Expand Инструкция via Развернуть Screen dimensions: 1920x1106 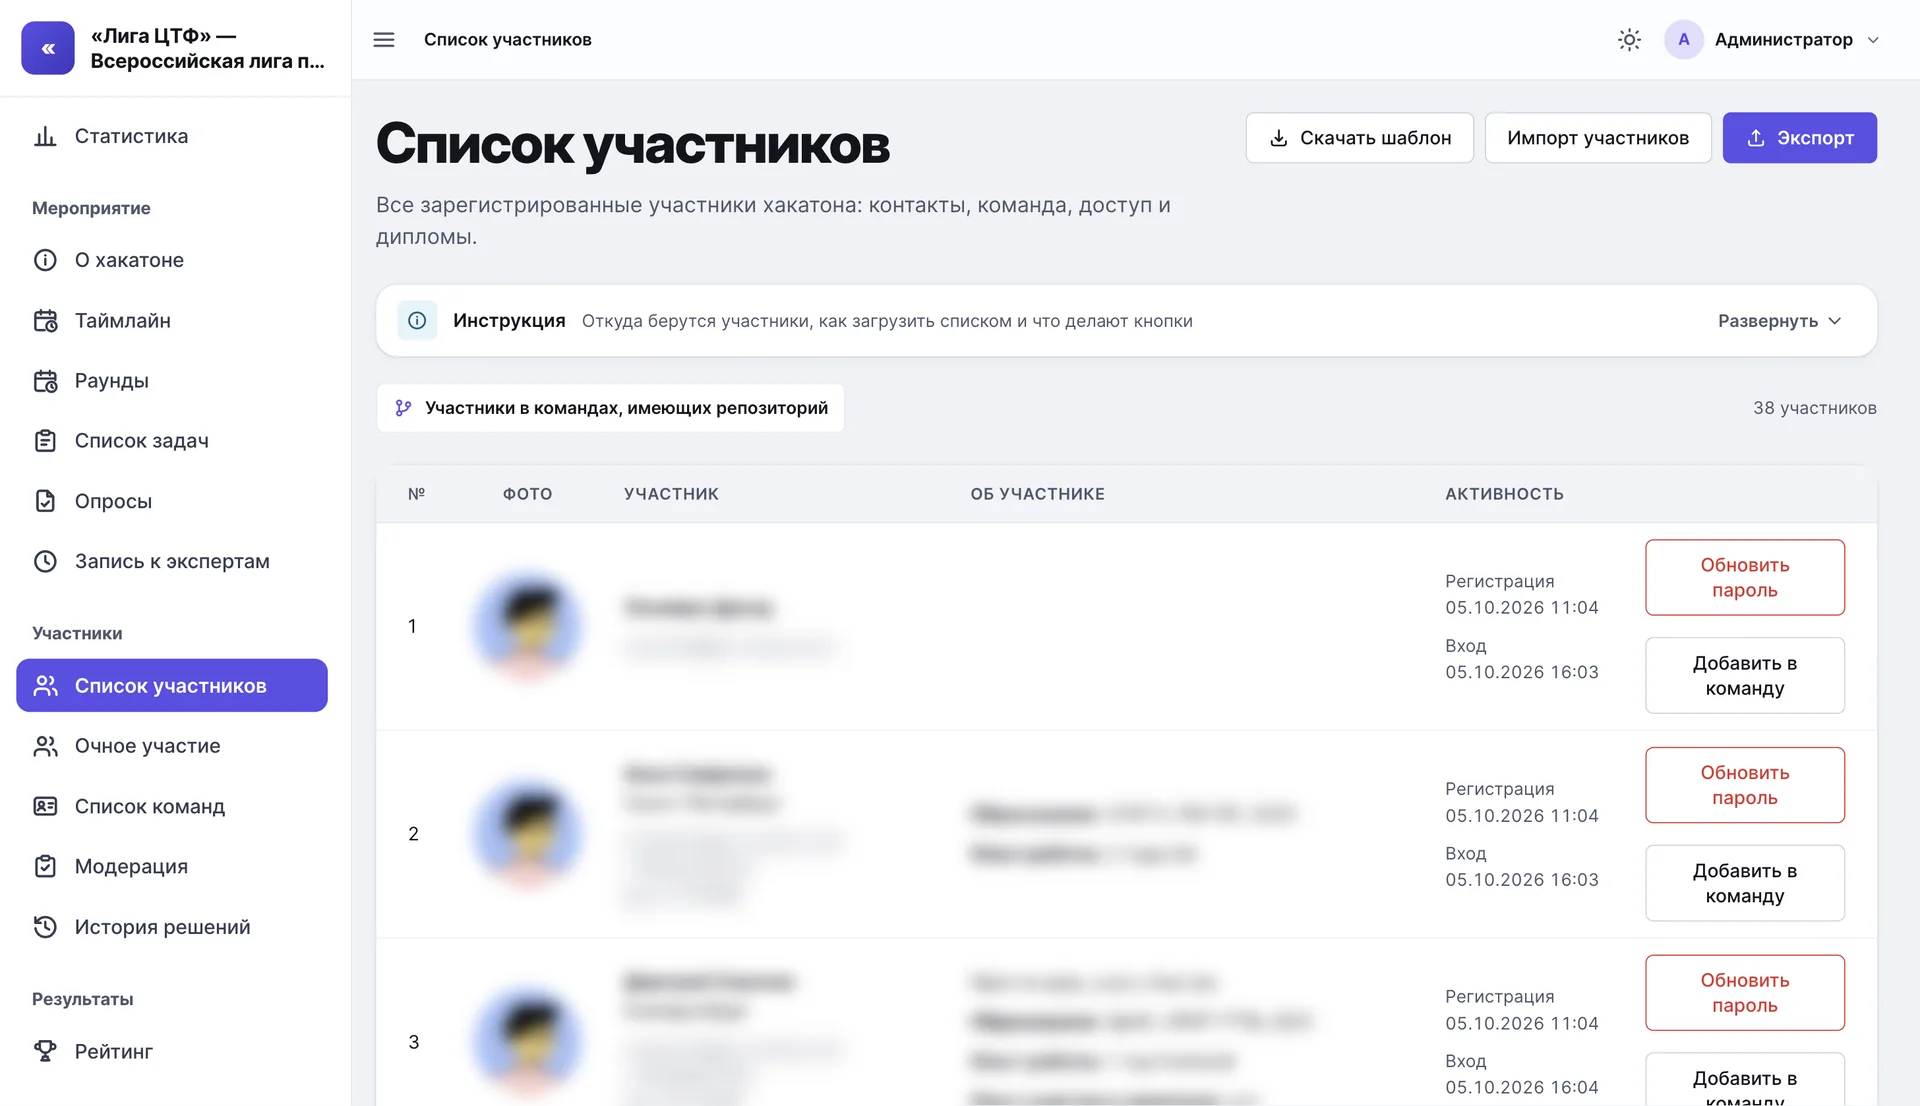(1779, 321)
